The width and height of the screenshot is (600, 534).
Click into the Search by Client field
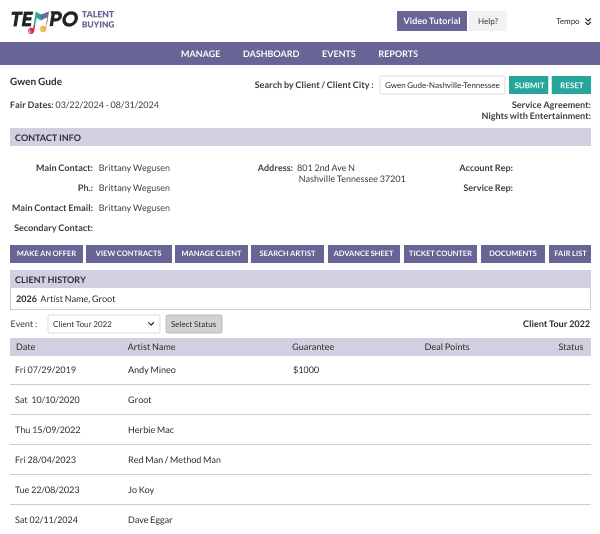(442, 85)
